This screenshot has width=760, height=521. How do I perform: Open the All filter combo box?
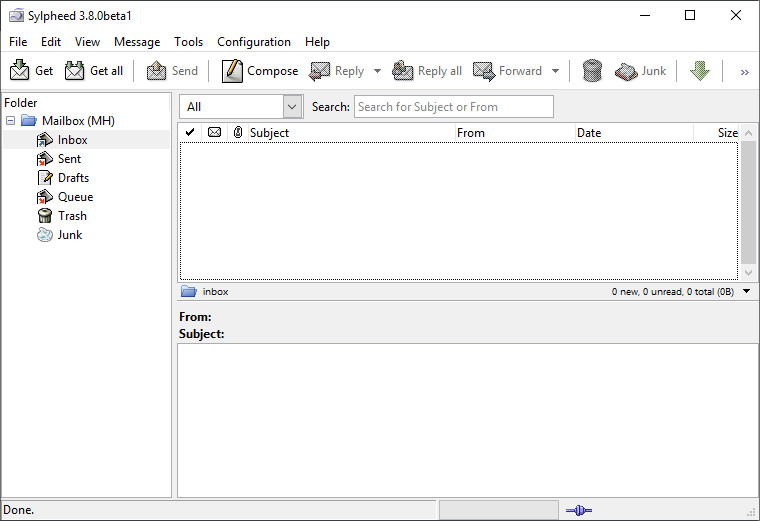click(x=241, y=107)
